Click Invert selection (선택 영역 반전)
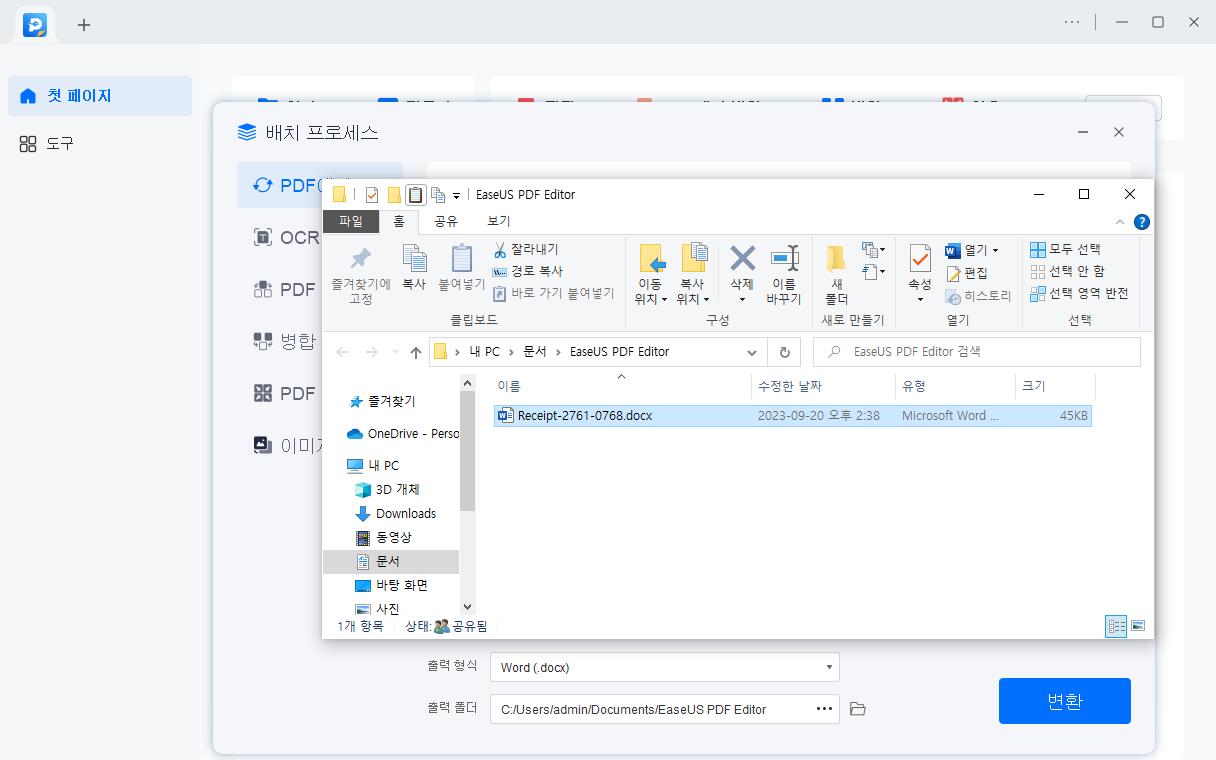1216x760 pixels. click(x=1079, y=293)
